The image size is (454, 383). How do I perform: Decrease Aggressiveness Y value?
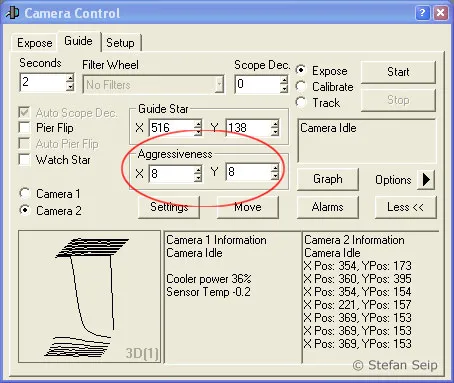click(275, 176)
